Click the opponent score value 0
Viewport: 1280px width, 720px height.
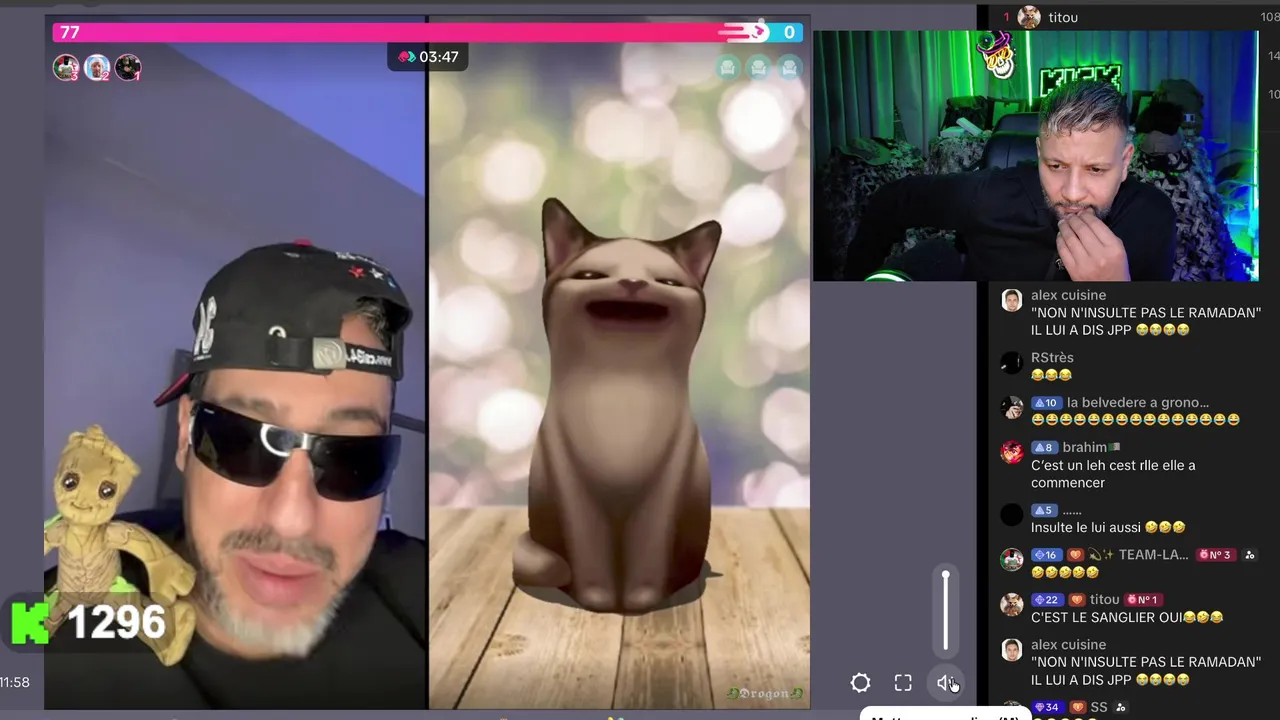tap(789, 32)
